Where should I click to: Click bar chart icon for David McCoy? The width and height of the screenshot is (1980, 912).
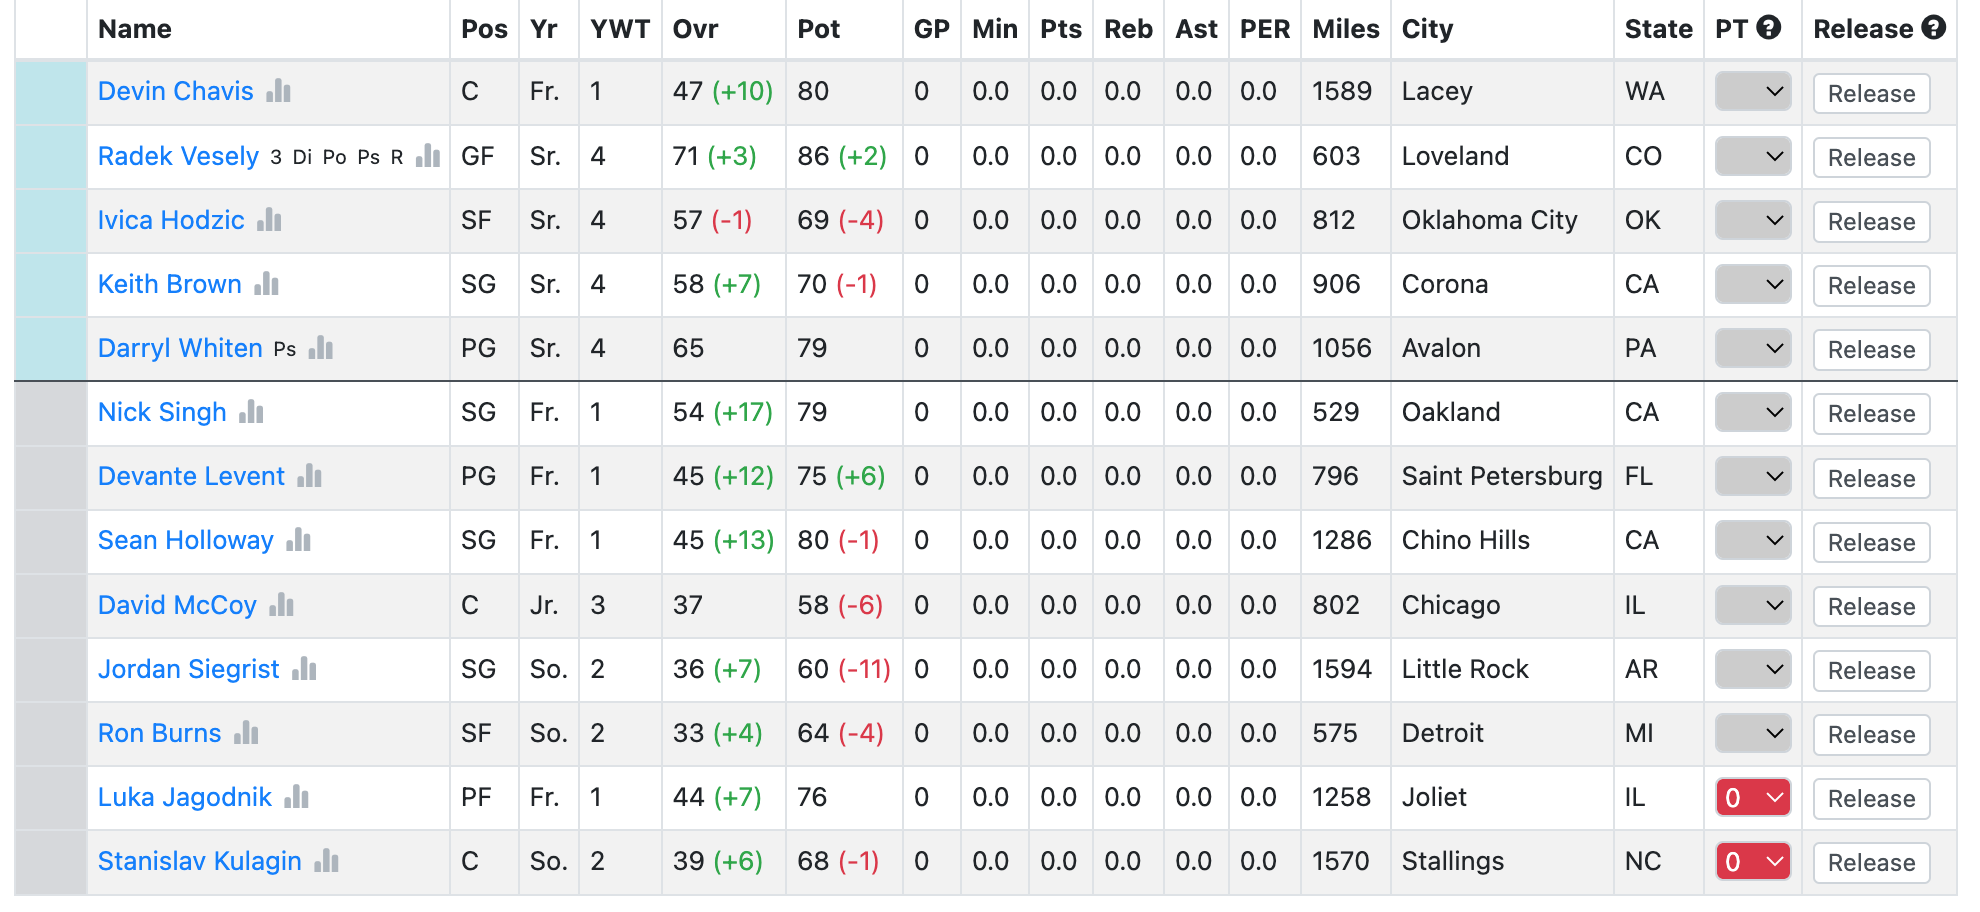[x=281, y=604]
